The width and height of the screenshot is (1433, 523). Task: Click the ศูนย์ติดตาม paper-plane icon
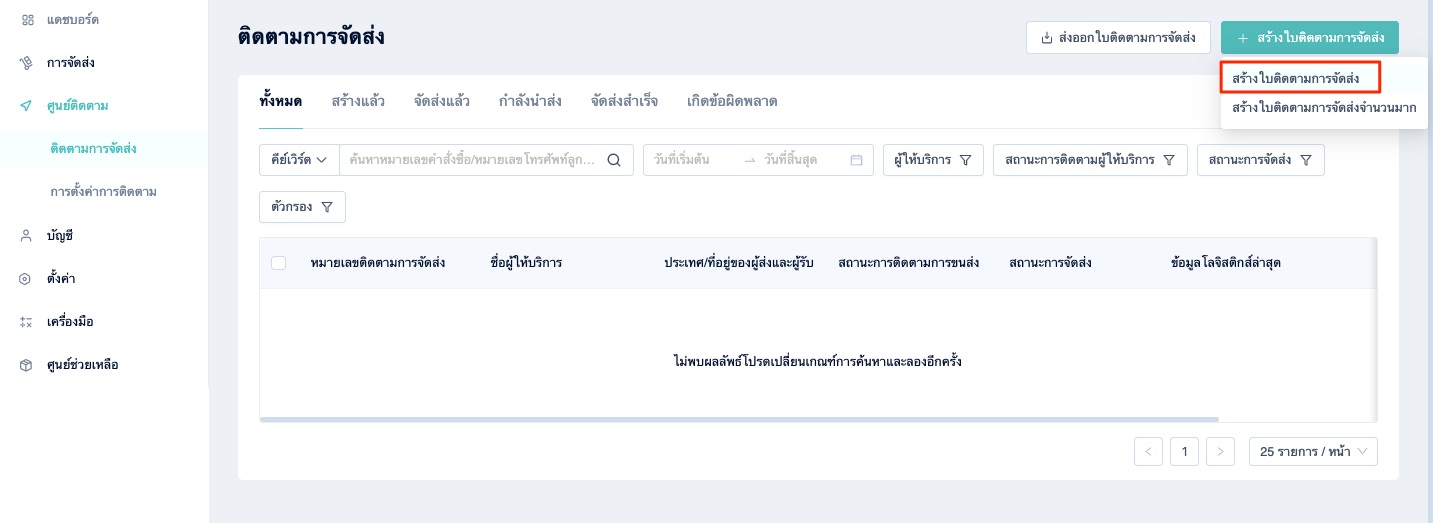pos(27,106)
